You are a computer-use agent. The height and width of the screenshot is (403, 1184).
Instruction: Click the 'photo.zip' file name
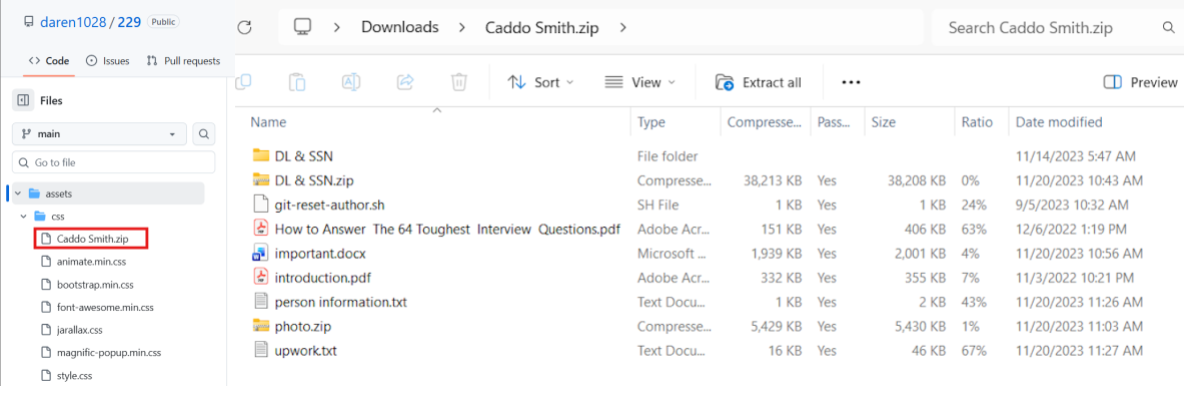click(x=303, y=326)
